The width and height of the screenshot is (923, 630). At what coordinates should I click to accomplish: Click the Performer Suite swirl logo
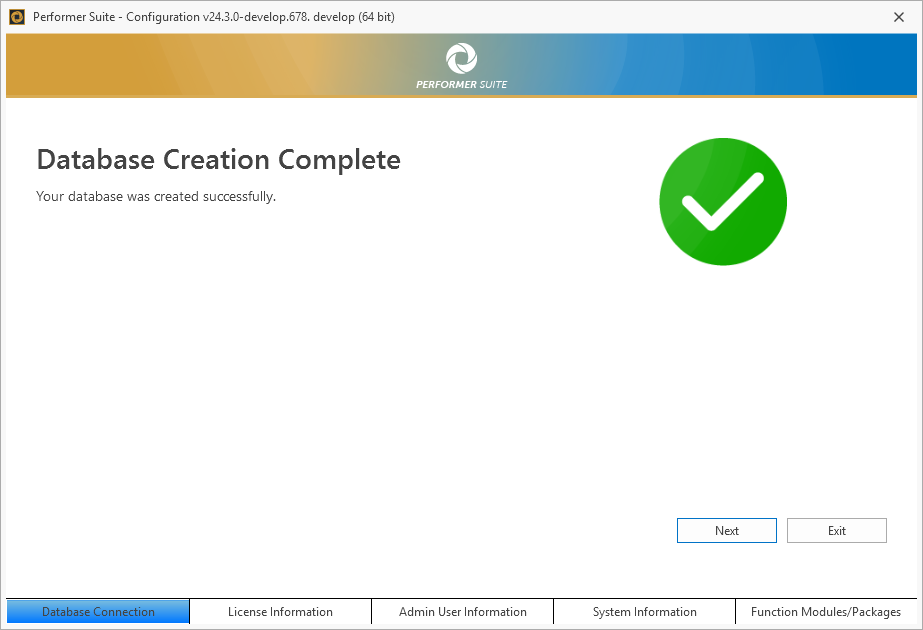pos(461,58)
